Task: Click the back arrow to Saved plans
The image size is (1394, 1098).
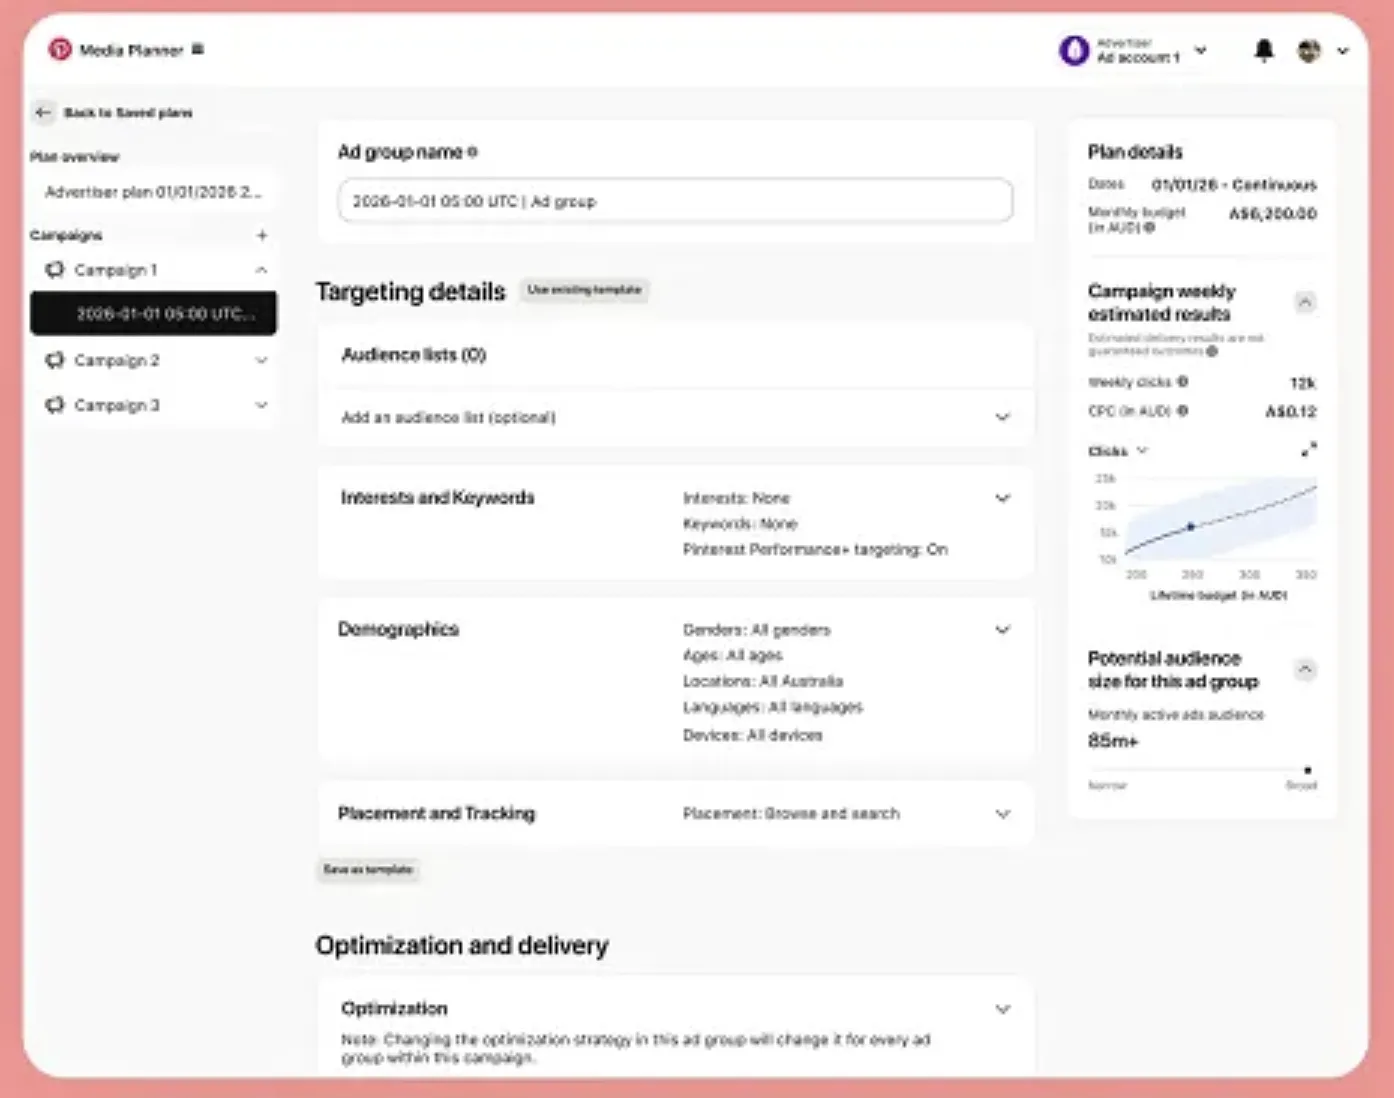Action: coord(43,112)
